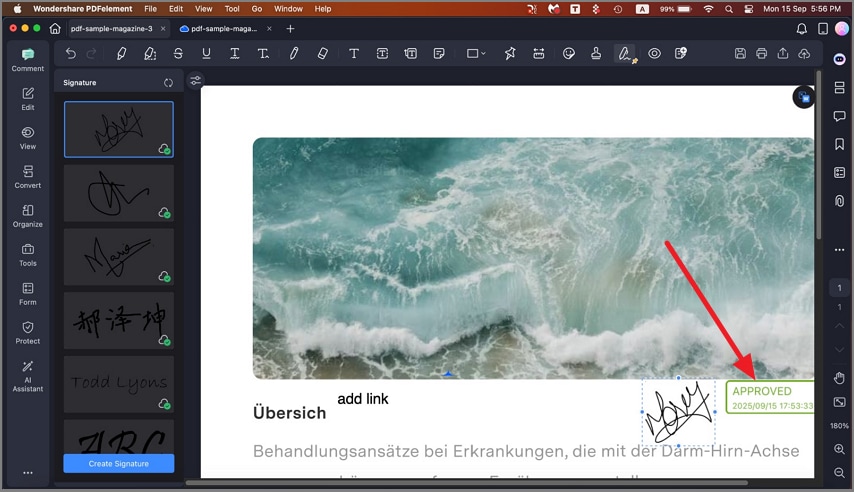Select the Todd Lyons signature
This screenshot has height=492, width=854.
pyautogui.click(x=119, y=384)
